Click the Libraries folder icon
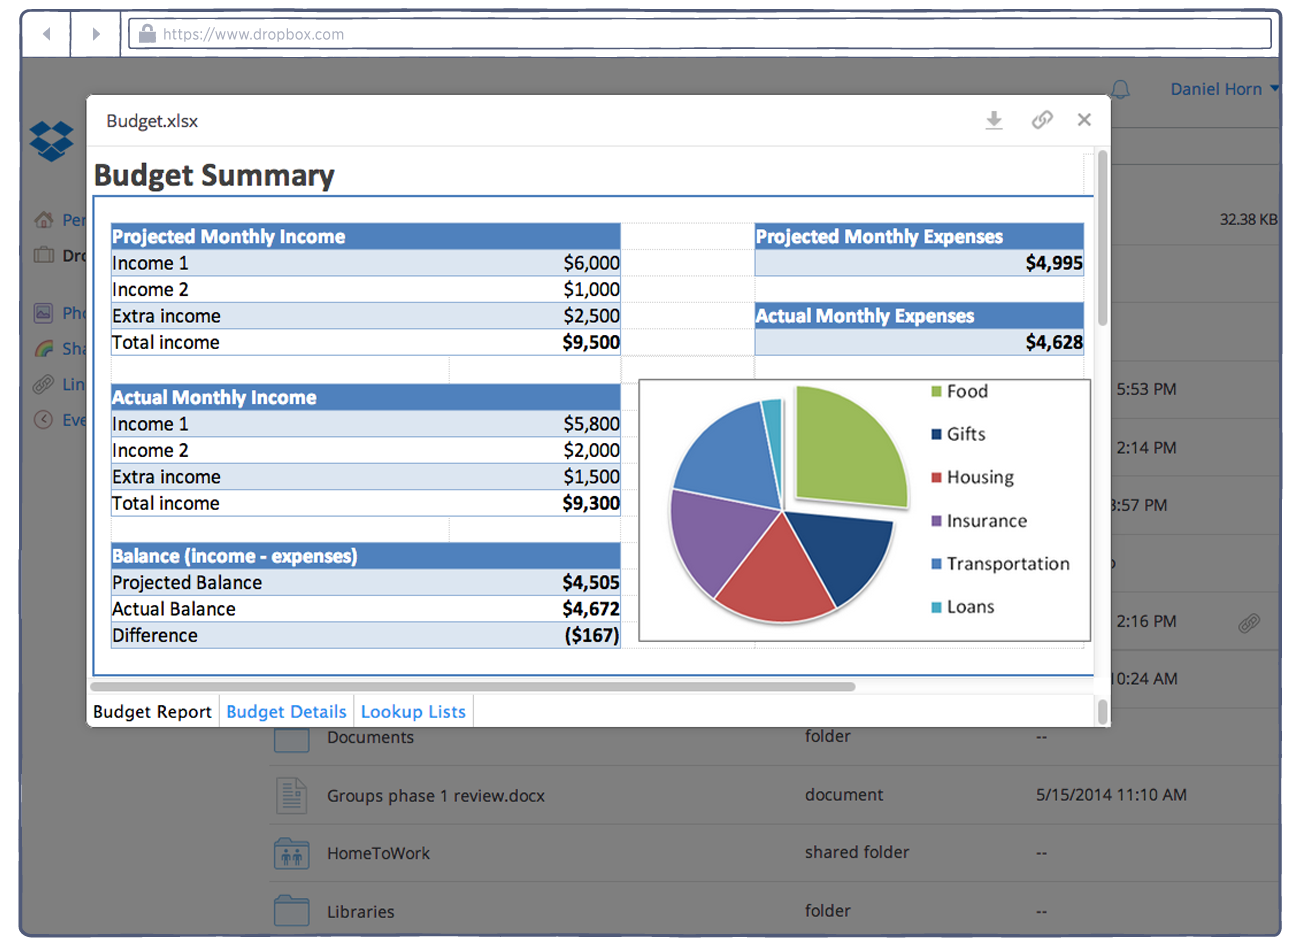1300x943 pixels. [x=291, y=911]
